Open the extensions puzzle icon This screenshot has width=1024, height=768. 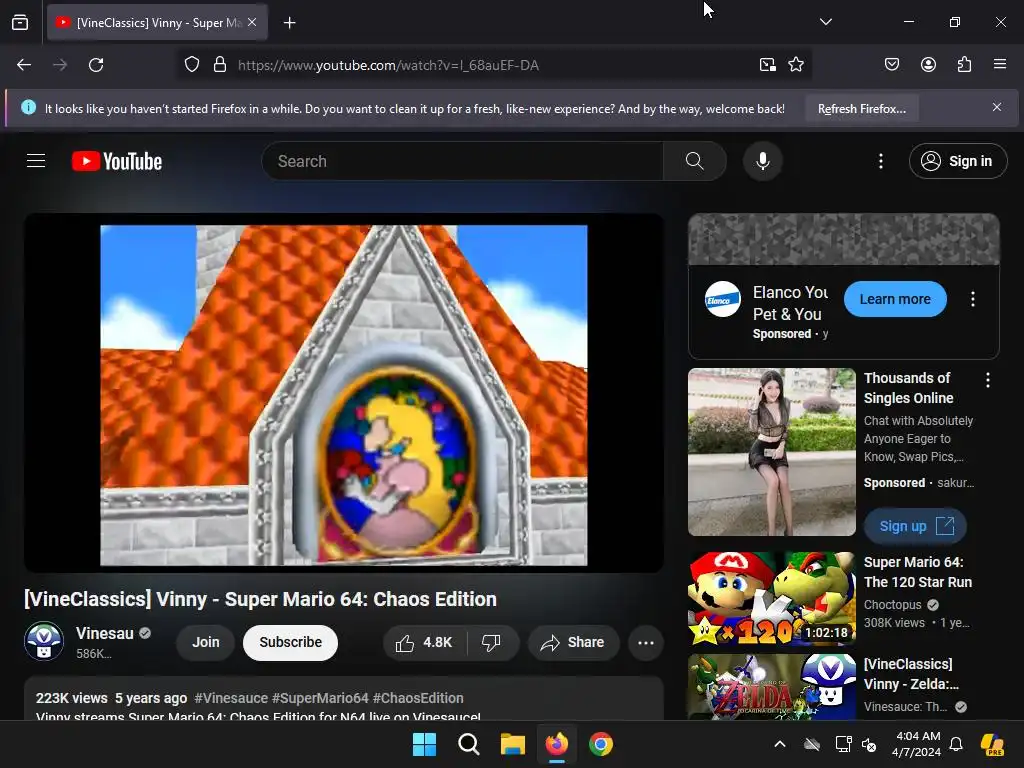[964, 65]
